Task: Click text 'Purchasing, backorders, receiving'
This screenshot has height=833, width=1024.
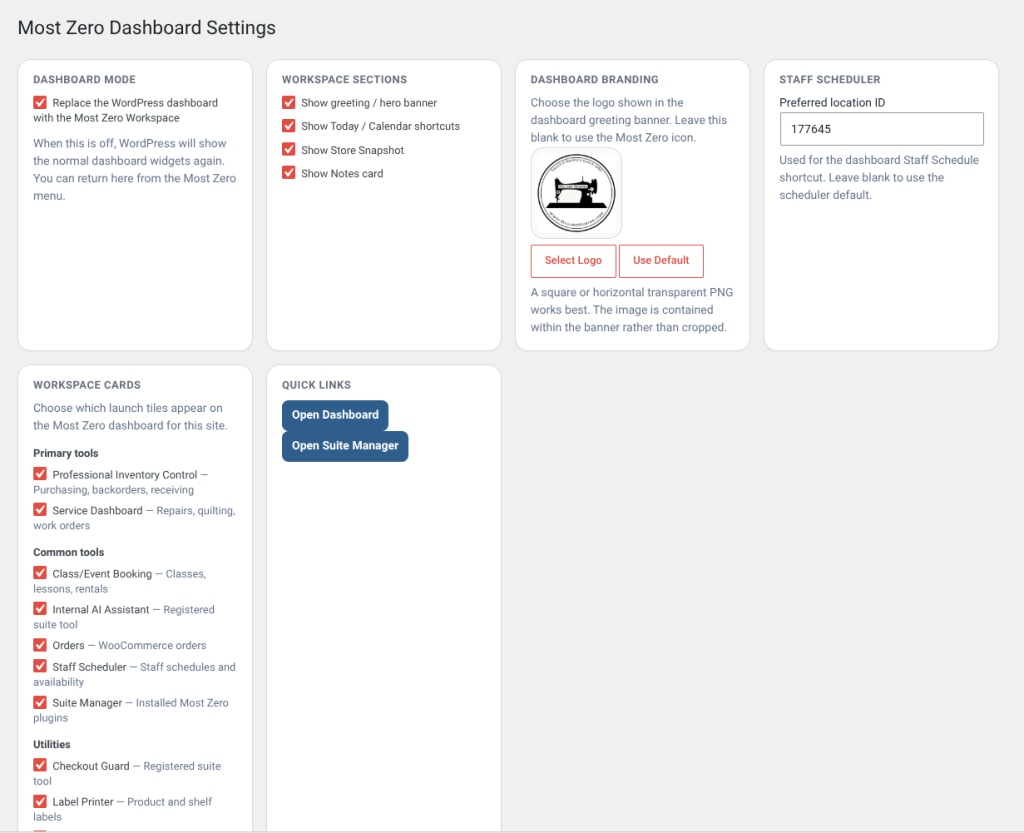Action: [114, 490]
